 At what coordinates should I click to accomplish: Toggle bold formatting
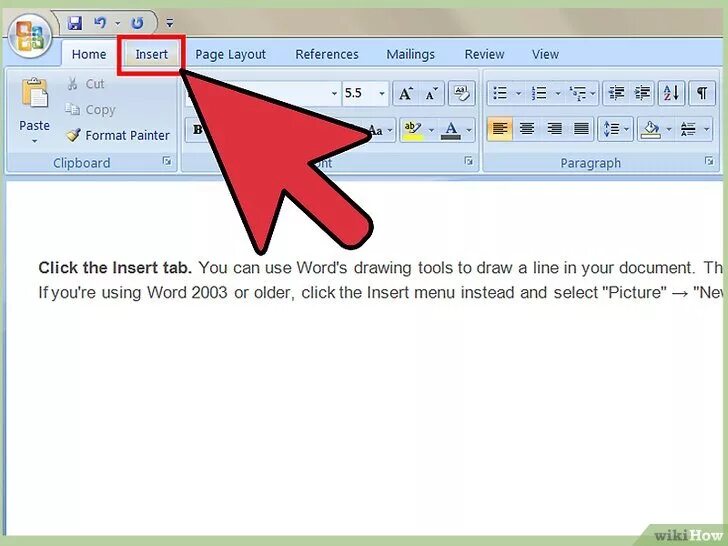pos(198,130)
